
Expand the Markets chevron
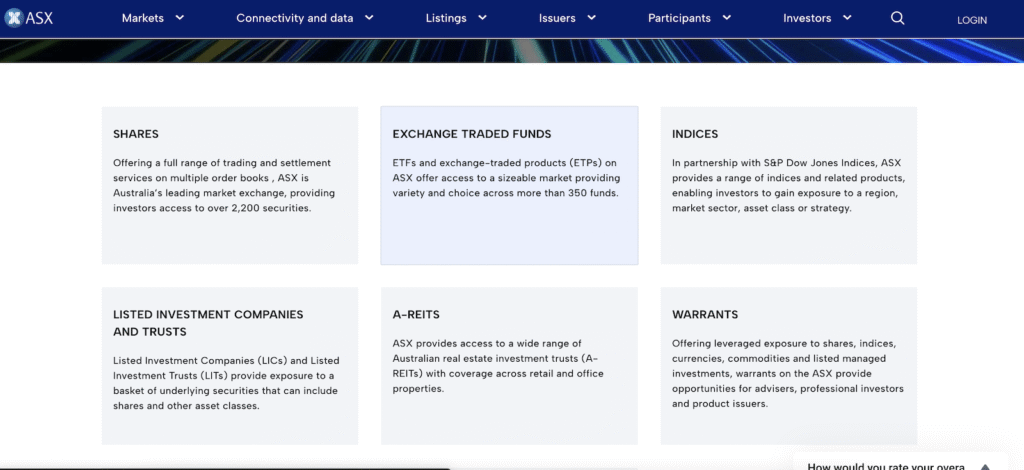pyautogui.click(x=180, y=18)
